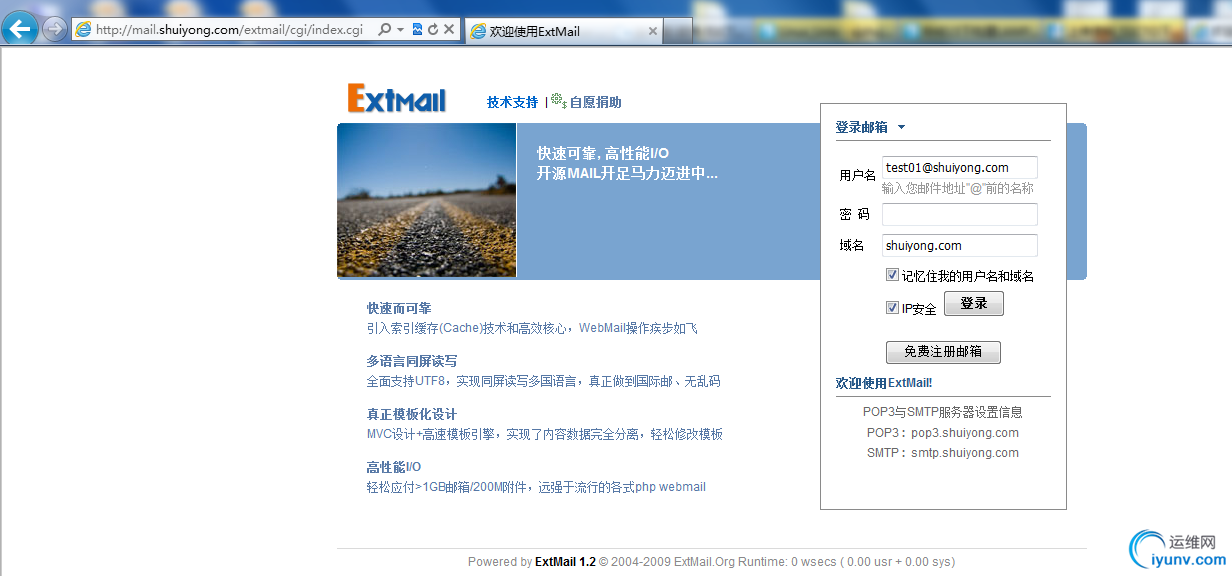Click the search magnifier in address bar
The height and width of the screenshot is (576, 1232).
tap(385, 30)
